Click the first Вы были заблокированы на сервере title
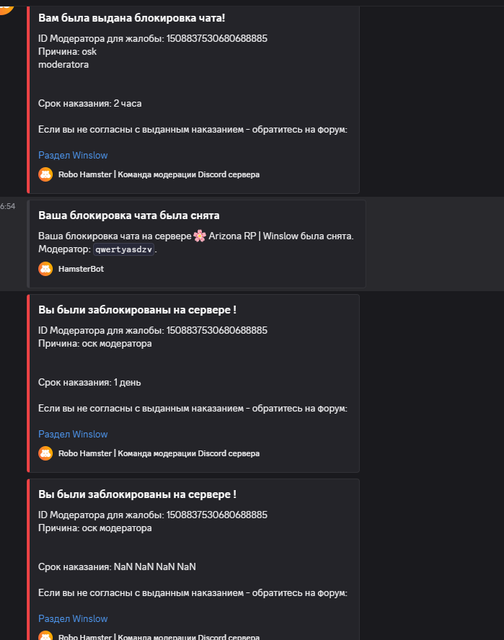This screenshot has width=504, height=640. click(137, 310)
